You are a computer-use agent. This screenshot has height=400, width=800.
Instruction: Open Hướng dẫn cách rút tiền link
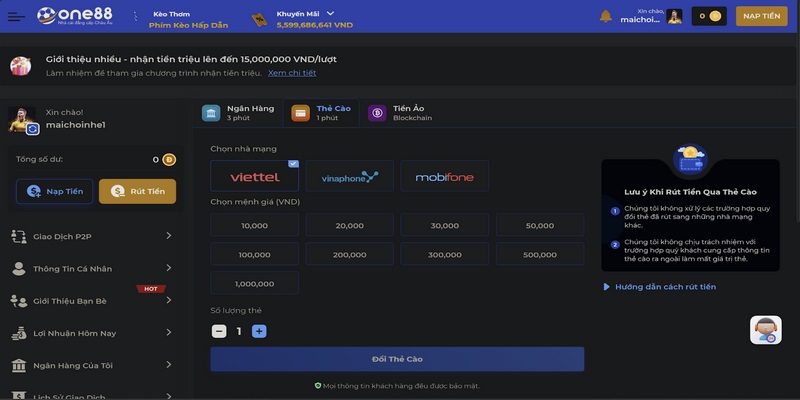[665, 287]
